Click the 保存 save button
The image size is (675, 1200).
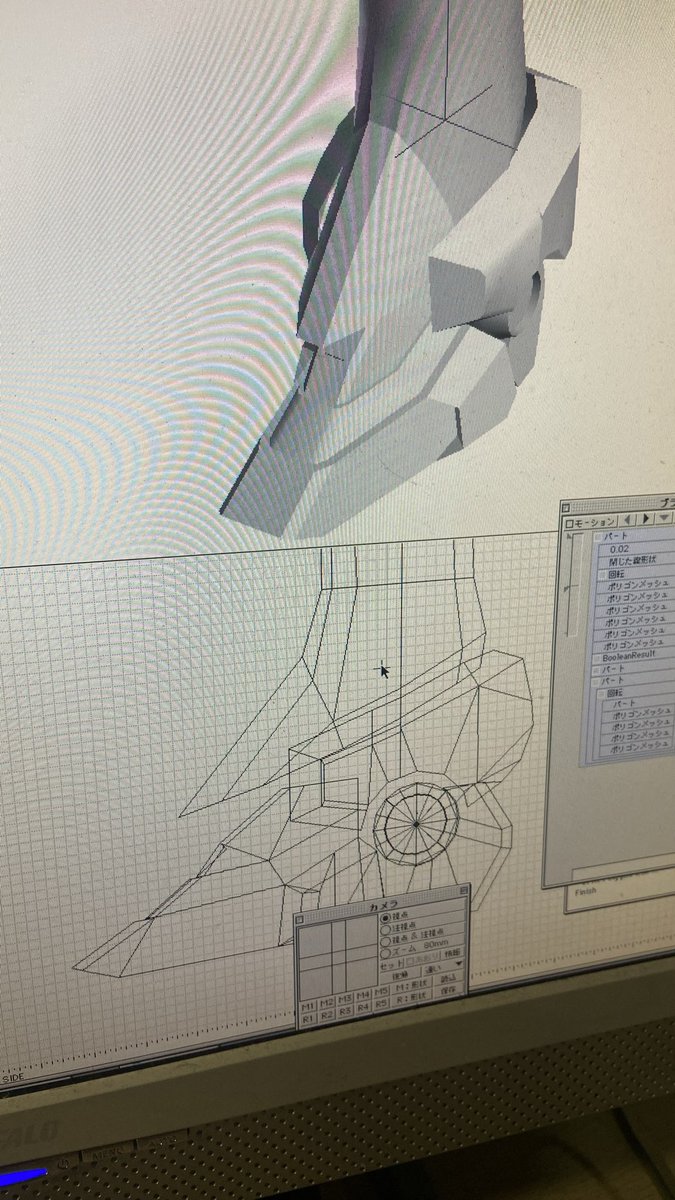pos(448,990)
